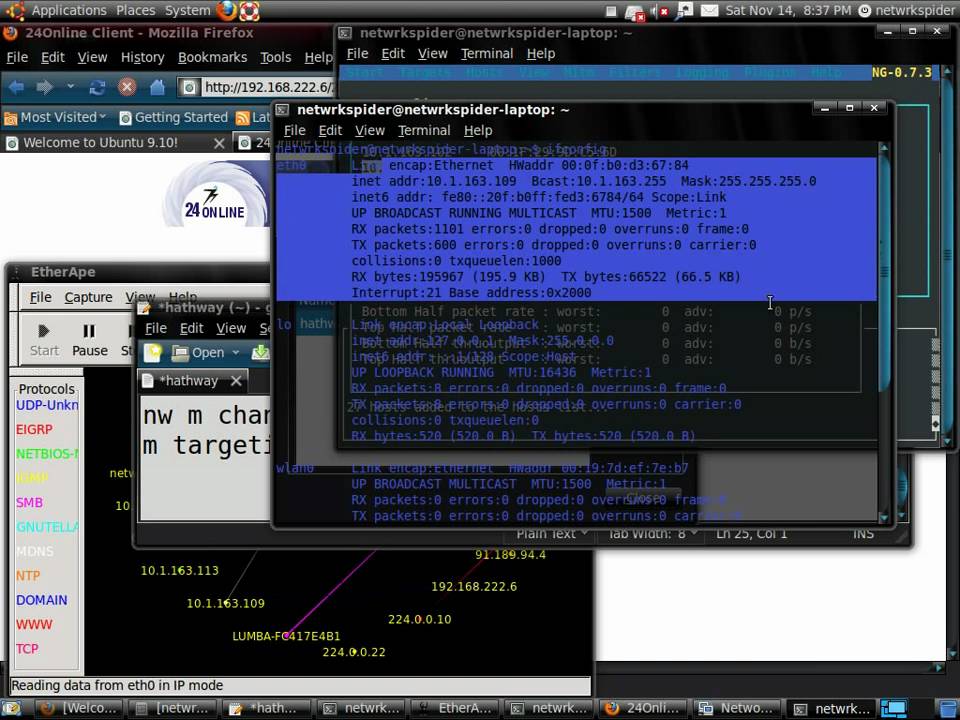Click the EIGRP protocol legend entry
Image resolution: width=960 pixels, height=720 pixels.
[x=34, y=430]
